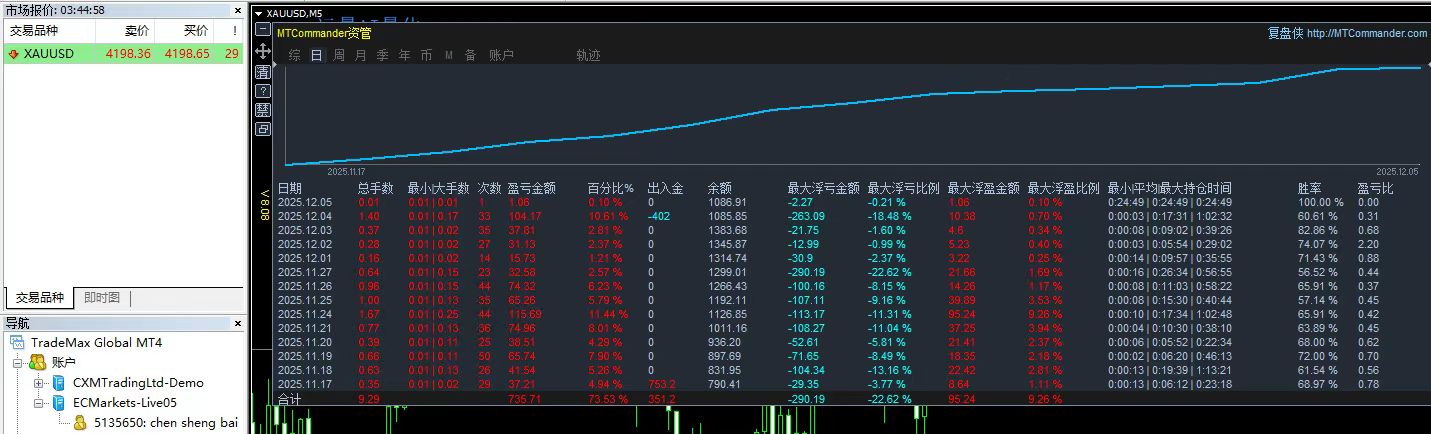Image resolution: width=1431 pixels, height=434 pixels.
Task: Switch to the 即时图 tick chart tab
Action: (101, 298)
